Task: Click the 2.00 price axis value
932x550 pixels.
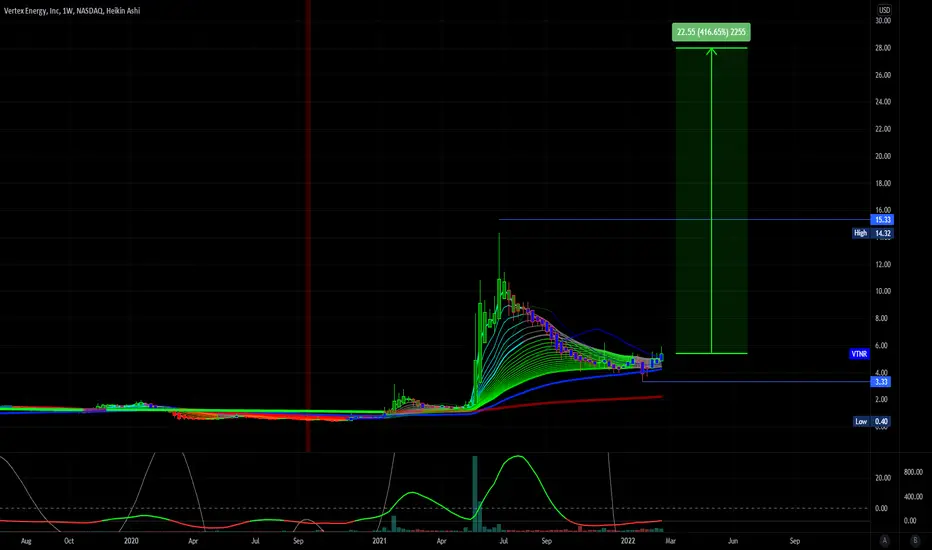Action: [x=881, y=400]
